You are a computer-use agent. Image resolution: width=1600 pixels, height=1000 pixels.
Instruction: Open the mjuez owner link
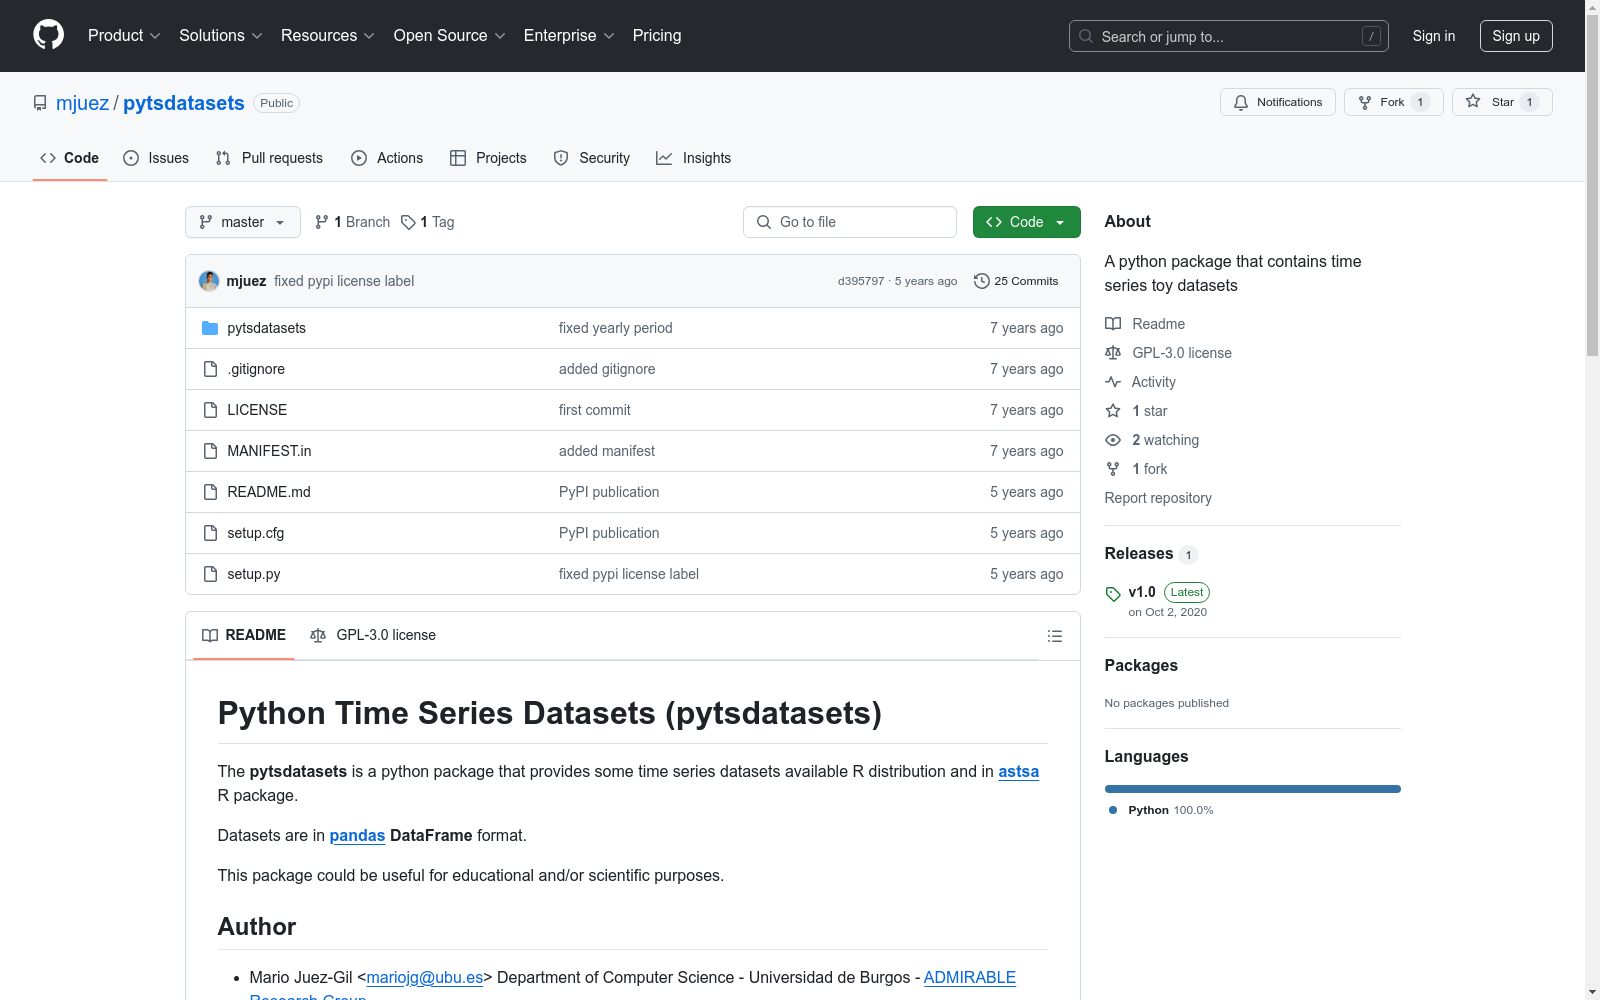click(x=82, y=103)
